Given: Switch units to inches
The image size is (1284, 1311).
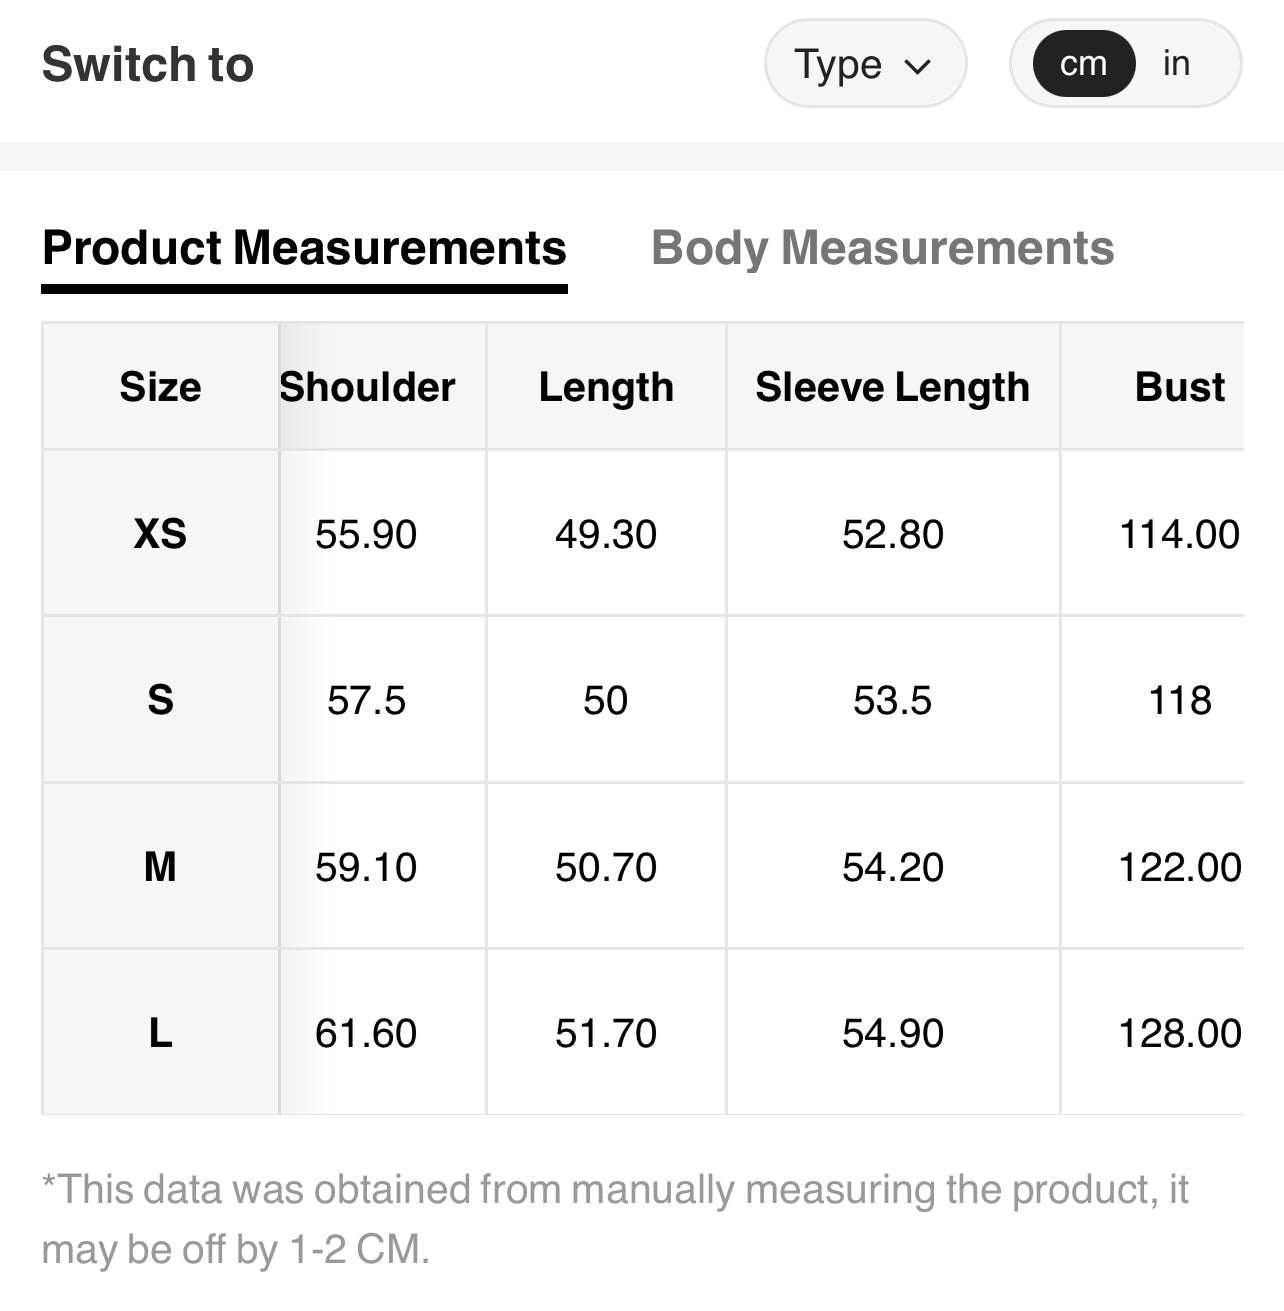Looking at the screenshot, I should click(1176, 64).
